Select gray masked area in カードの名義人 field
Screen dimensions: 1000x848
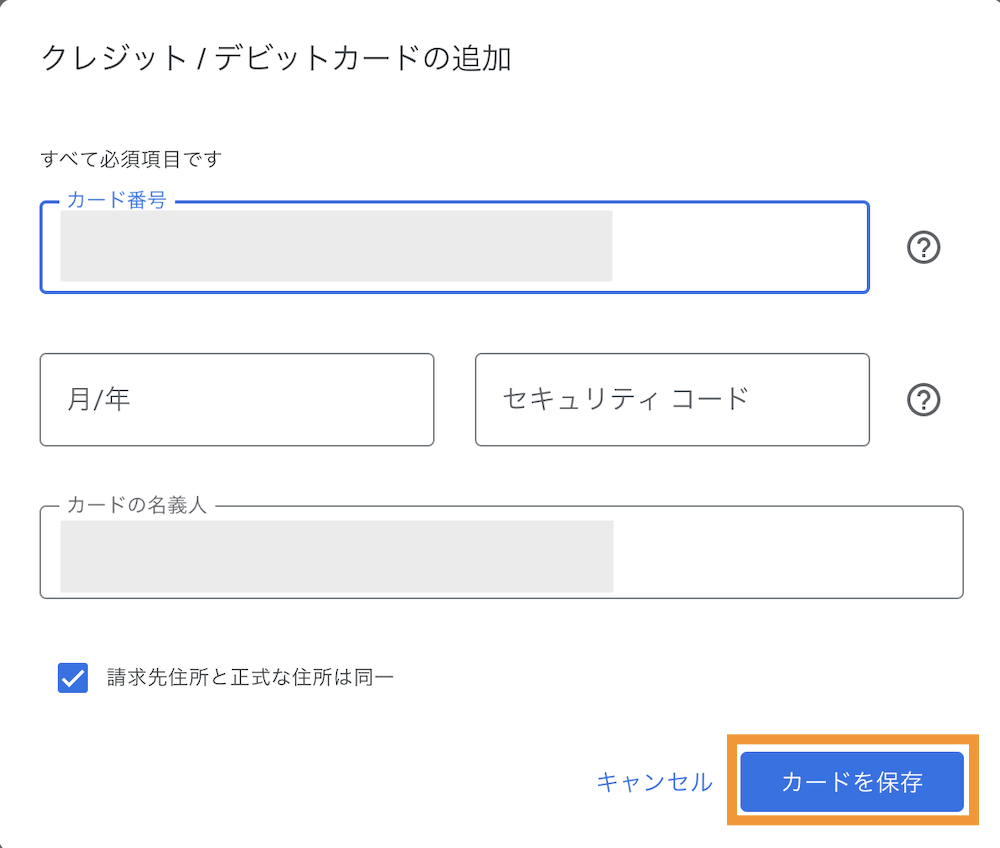pos(337,557)
